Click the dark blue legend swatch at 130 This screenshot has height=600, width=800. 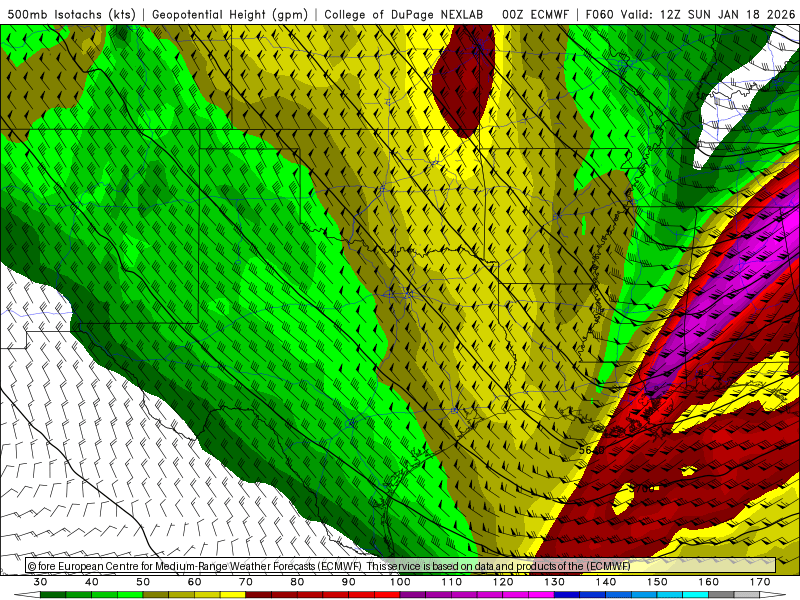(x=567, y=595)
